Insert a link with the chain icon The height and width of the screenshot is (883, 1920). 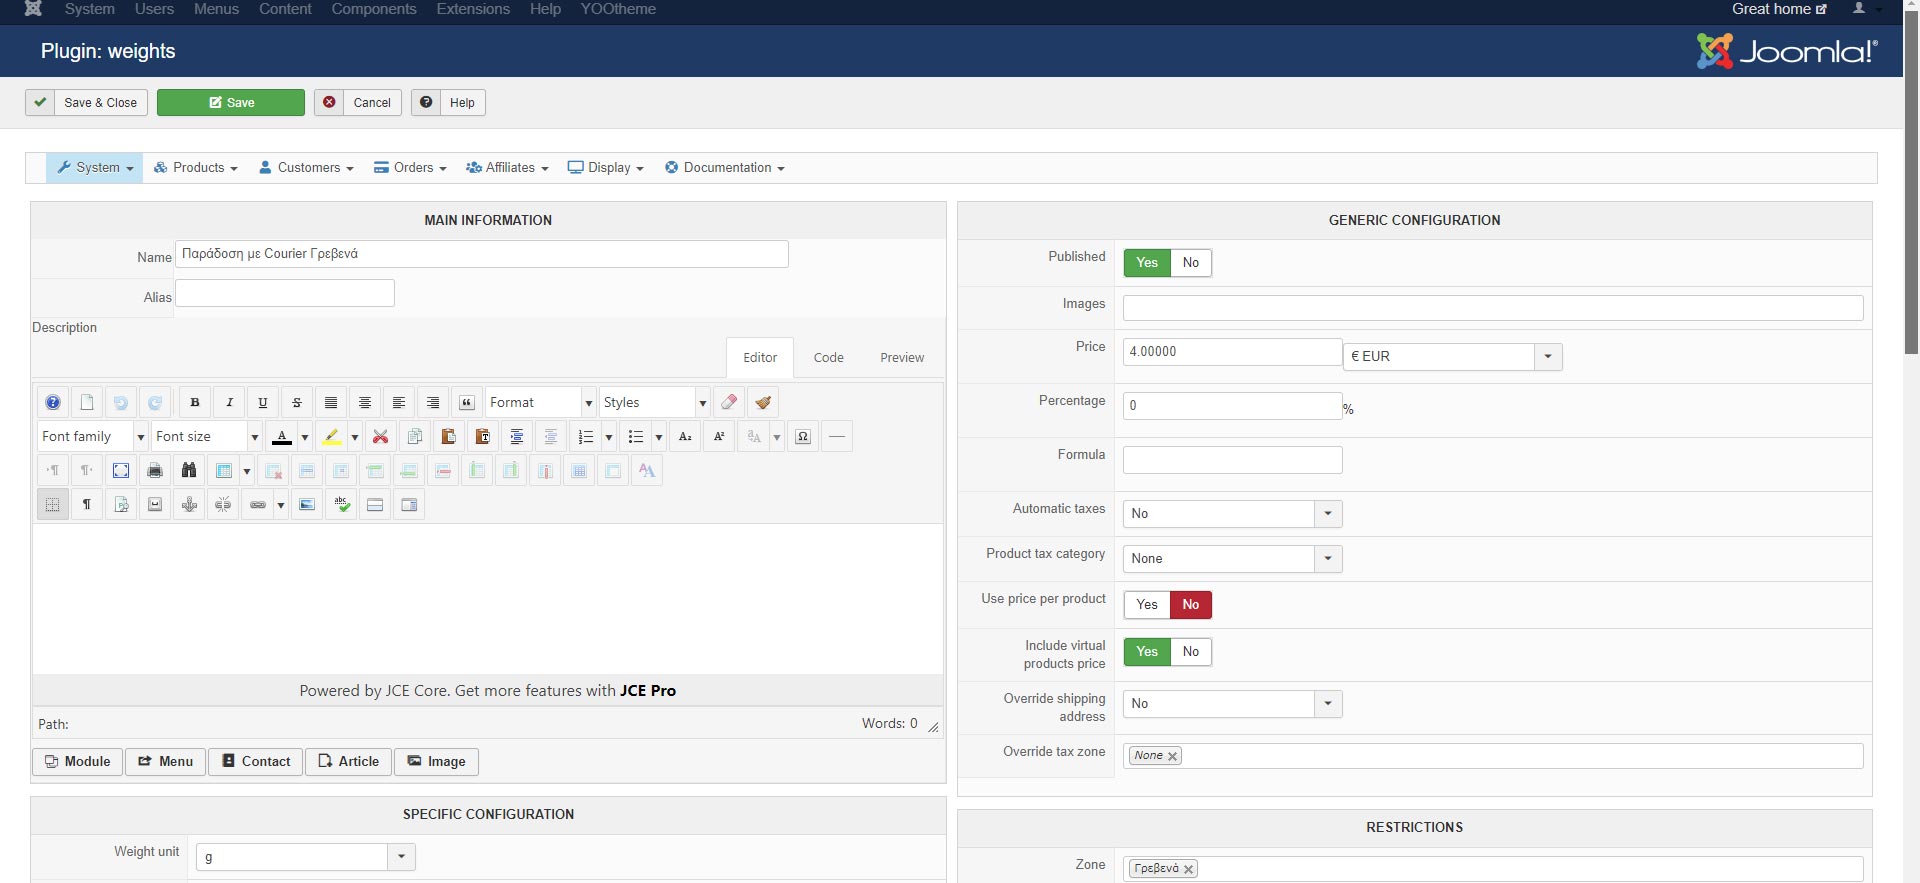point(257,504)
